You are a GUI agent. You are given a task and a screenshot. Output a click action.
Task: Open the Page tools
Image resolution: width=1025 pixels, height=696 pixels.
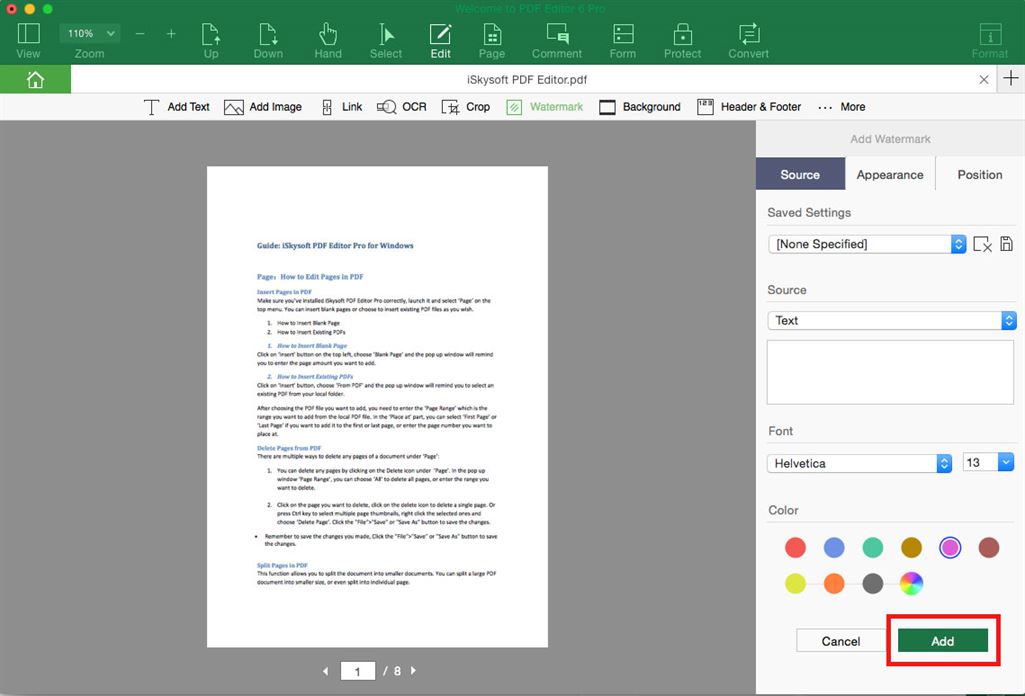click(x=492, y=41)
